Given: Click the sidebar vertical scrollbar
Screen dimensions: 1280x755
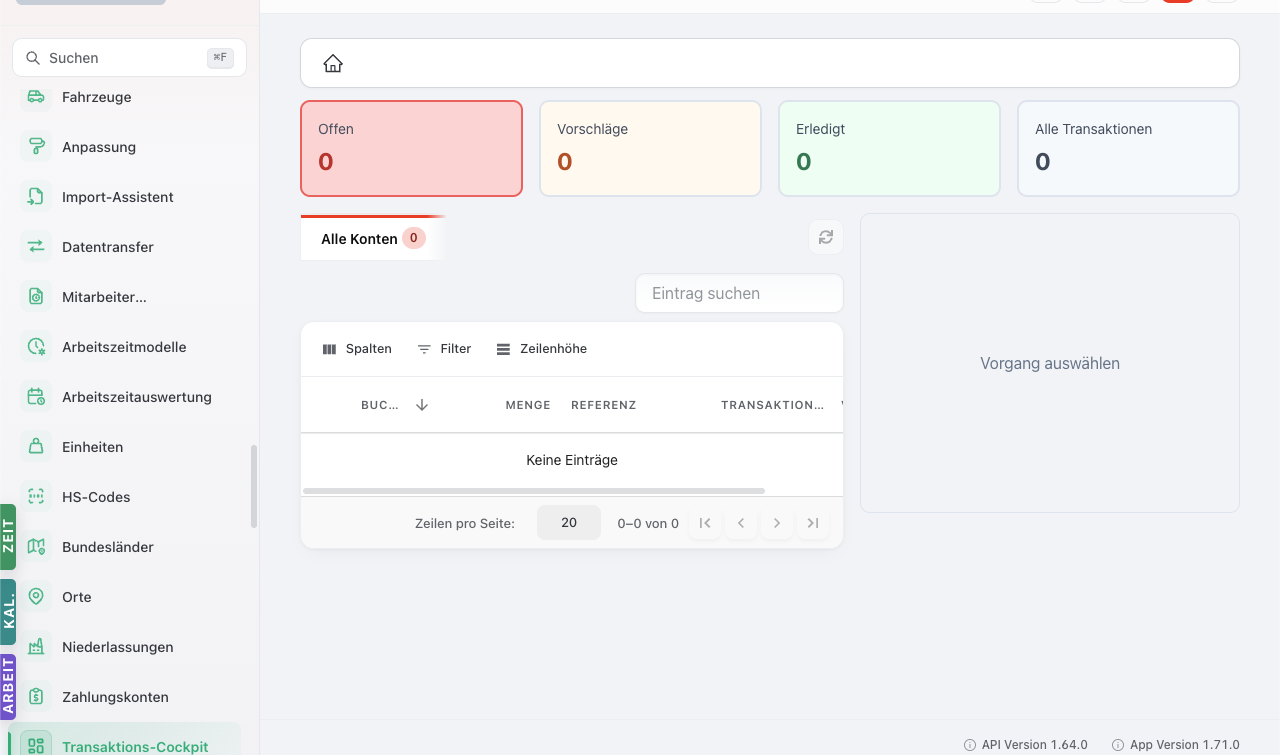Looking at the screenshot, I should tap(254, 487).
